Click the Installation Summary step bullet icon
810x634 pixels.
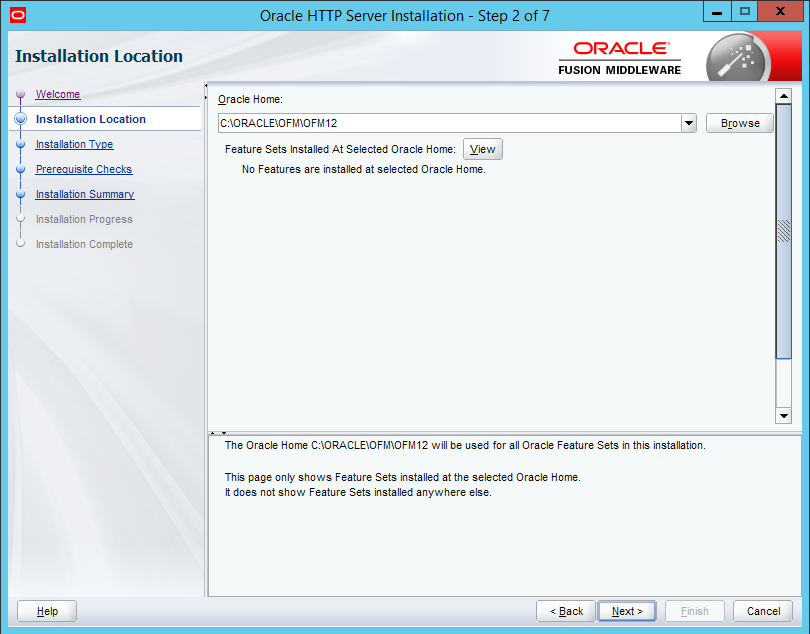[x=20, y=194]
